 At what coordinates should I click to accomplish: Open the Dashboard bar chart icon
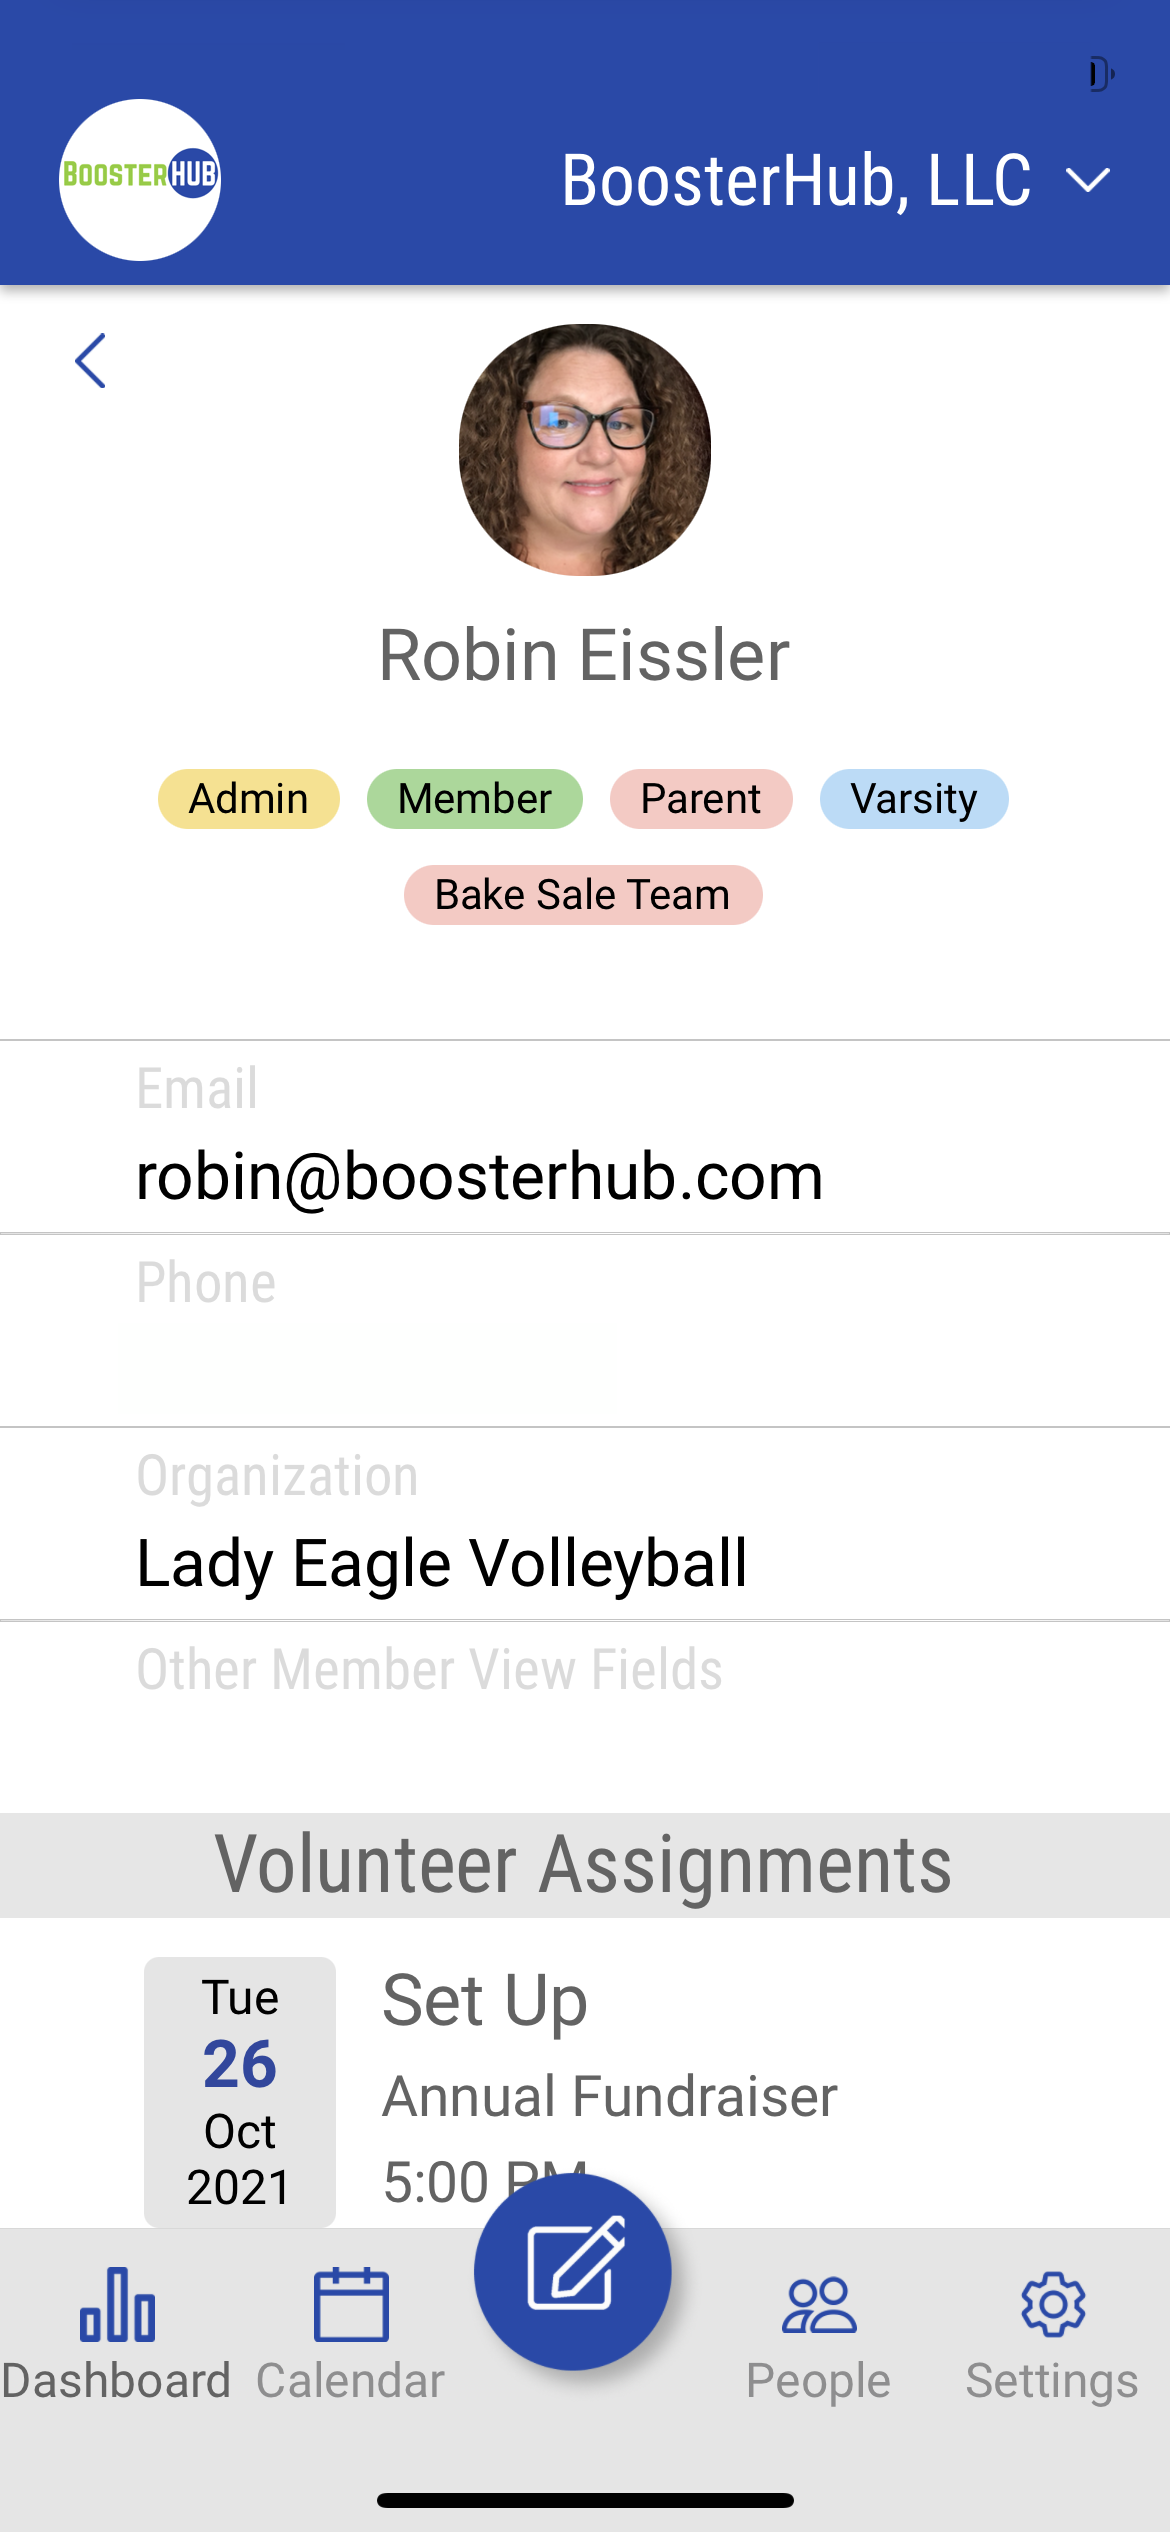117,2305
